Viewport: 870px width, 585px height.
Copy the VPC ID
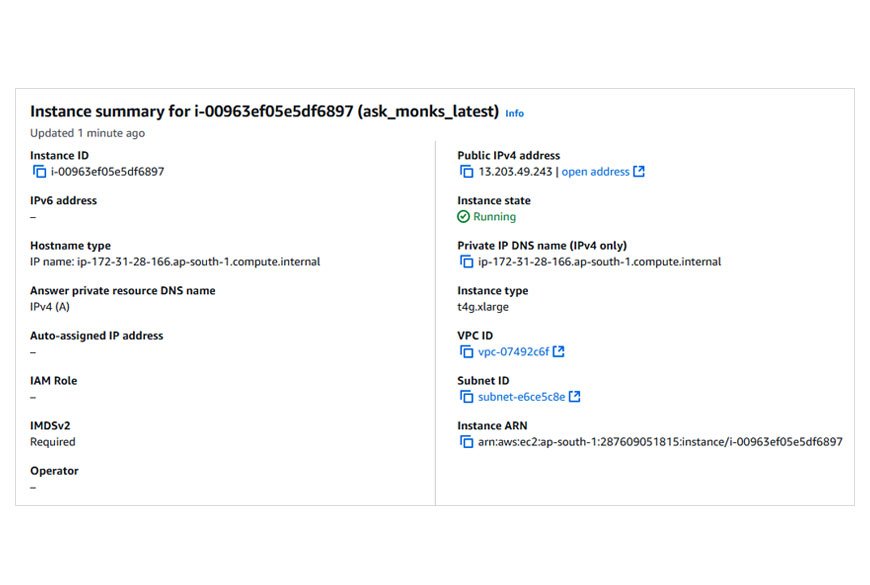pos(466,352)
